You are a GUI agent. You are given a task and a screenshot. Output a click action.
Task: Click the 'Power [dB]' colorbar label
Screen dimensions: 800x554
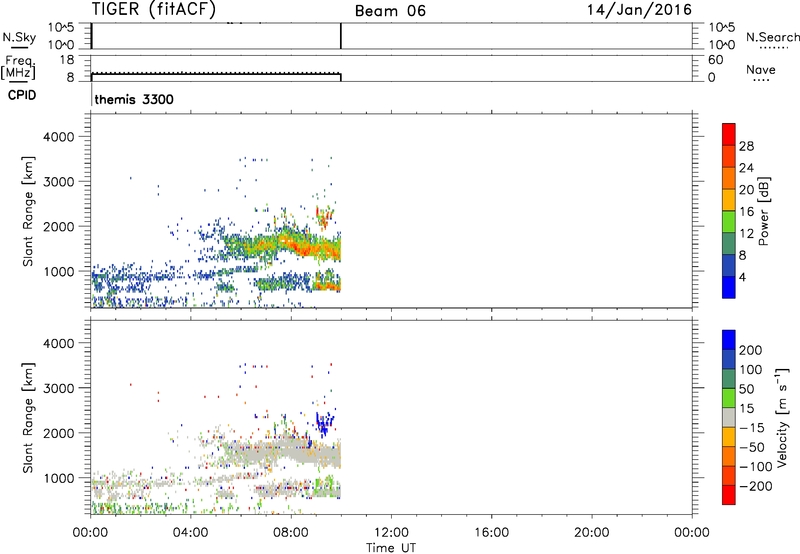(763, 211)
